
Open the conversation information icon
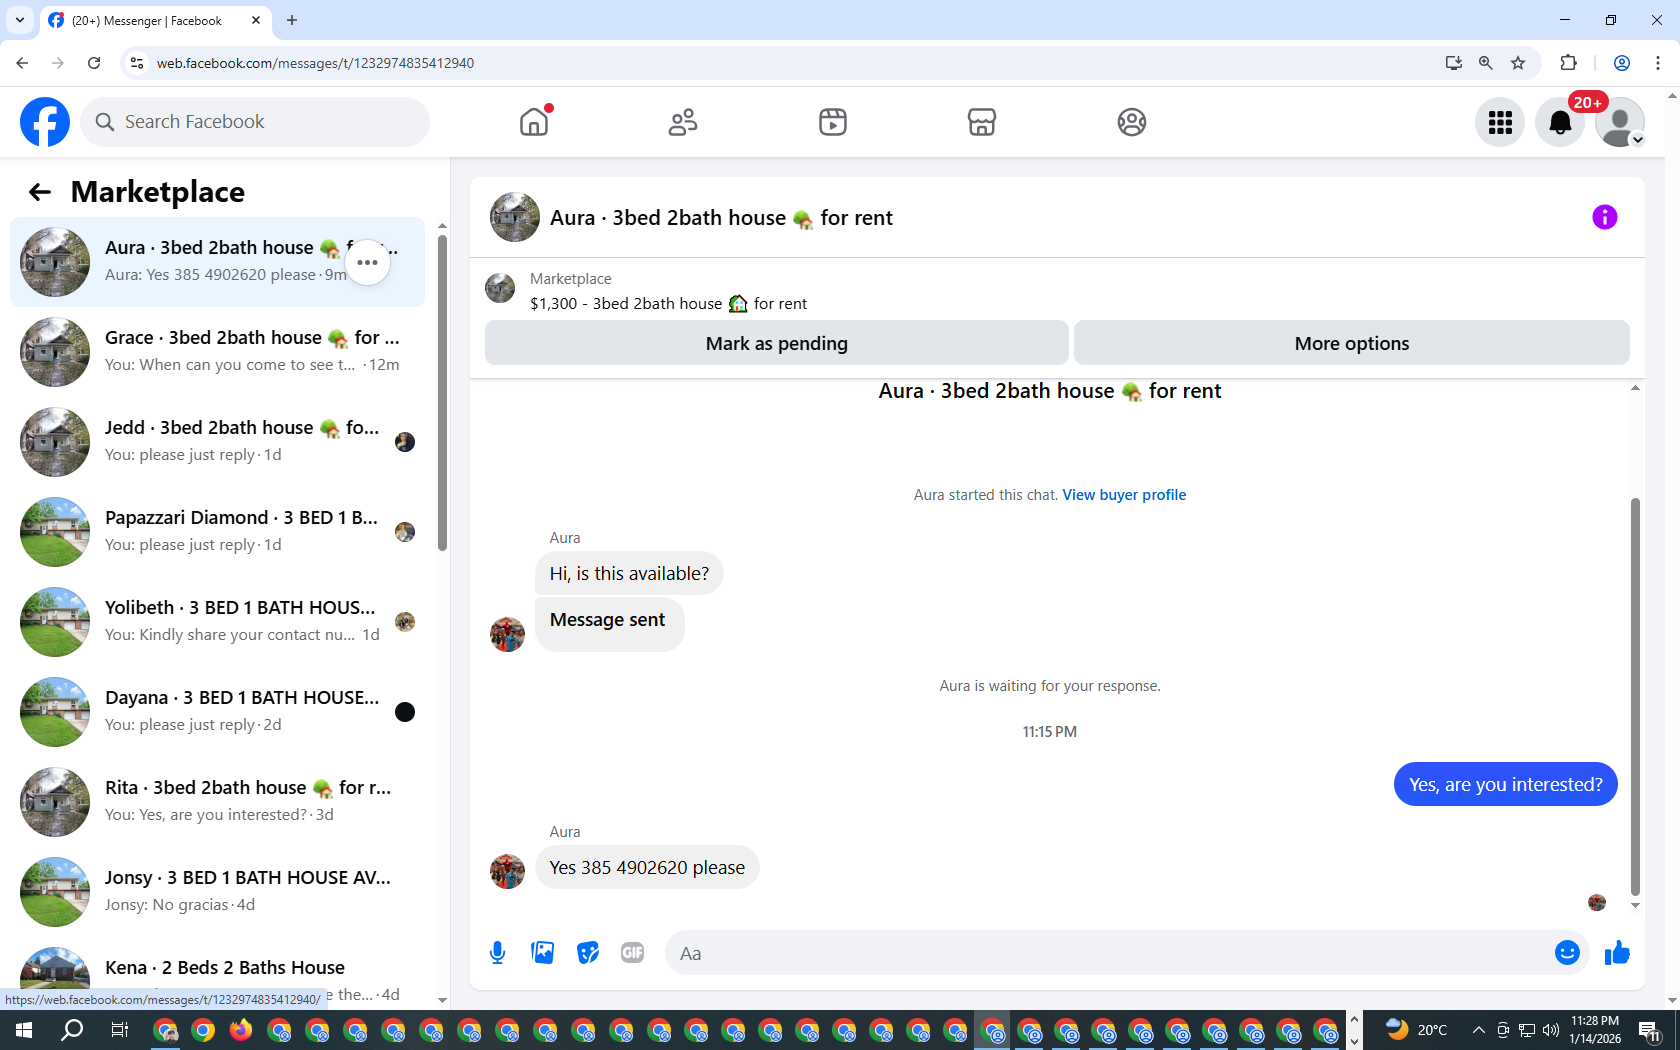click(1605, 217)
